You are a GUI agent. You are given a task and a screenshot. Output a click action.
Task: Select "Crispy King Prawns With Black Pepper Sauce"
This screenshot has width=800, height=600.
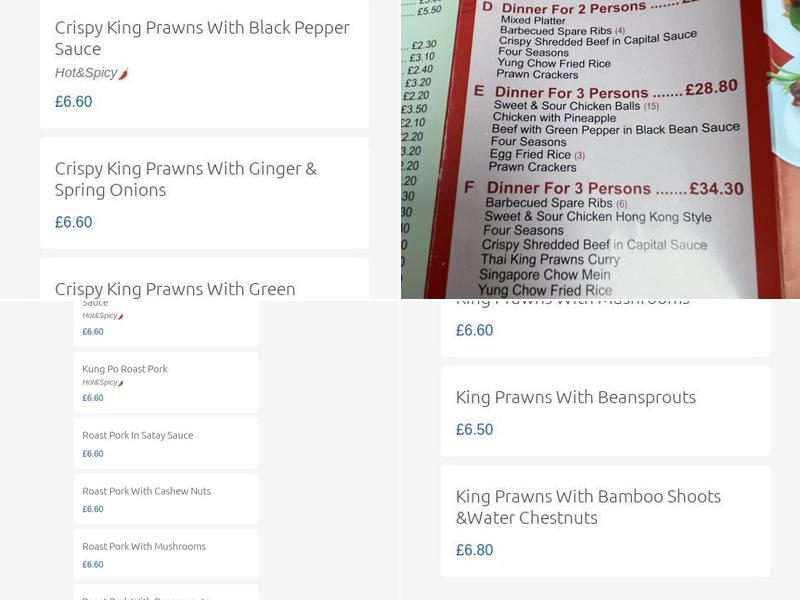(202, 38)
